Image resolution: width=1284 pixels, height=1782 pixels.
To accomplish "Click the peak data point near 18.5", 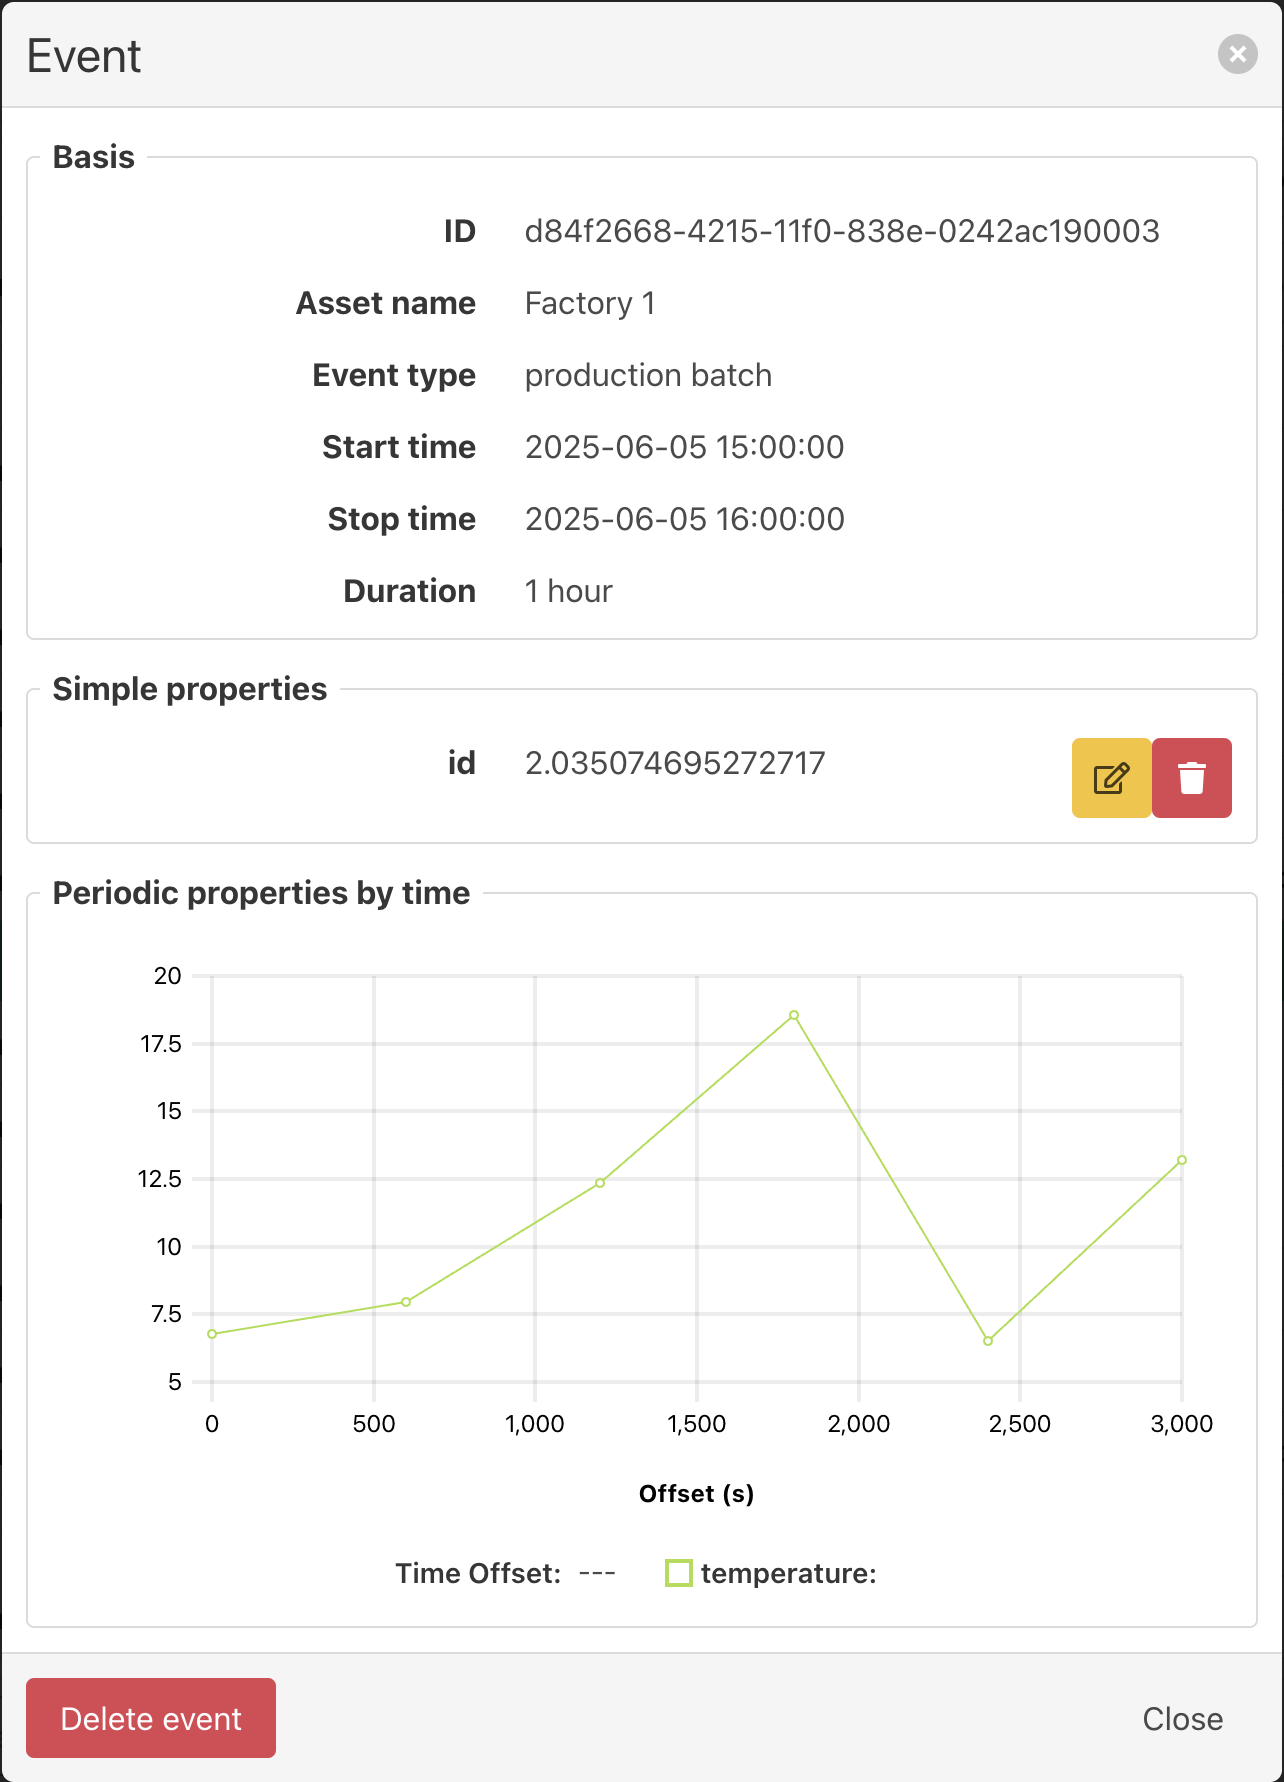I will 794,1015.
